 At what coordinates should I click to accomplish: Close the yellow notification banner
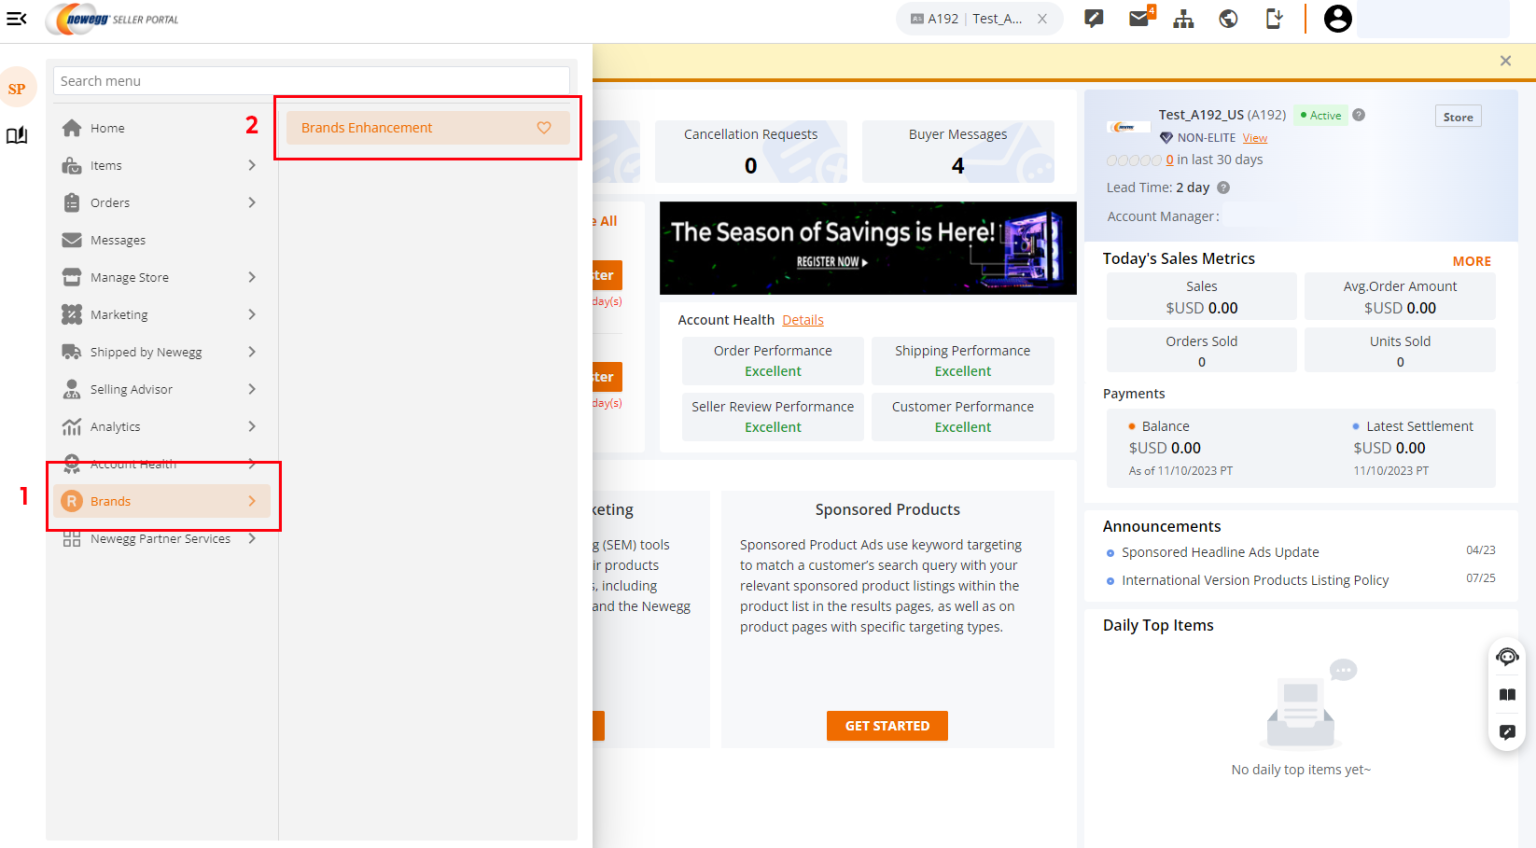coord(1505,61)
